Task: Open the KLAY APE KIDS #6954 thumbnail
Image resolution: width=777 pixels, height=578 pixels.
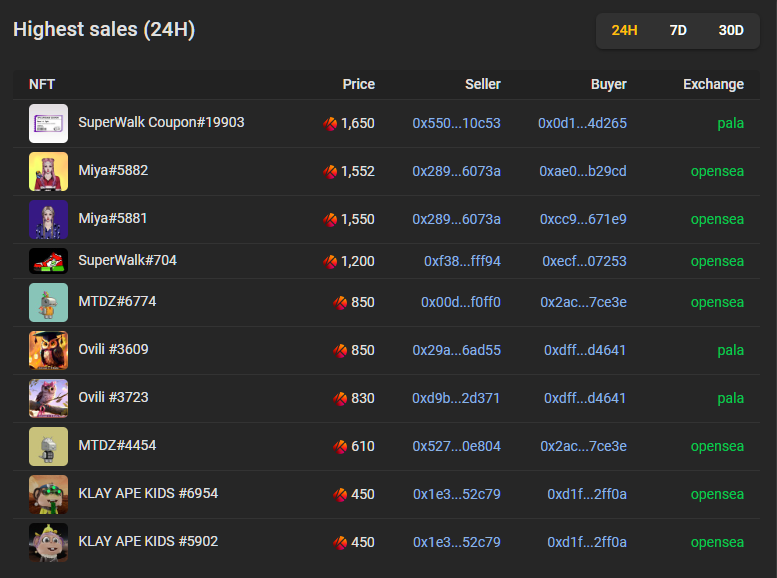Action: (48, 495)
